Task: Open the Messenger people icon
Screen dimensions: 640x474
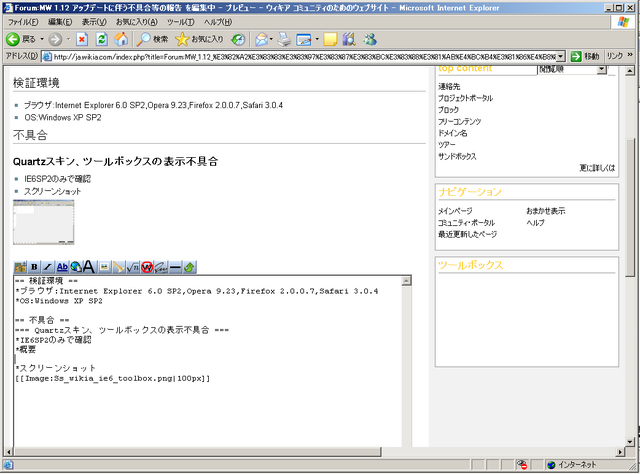Action: (370, 39)
